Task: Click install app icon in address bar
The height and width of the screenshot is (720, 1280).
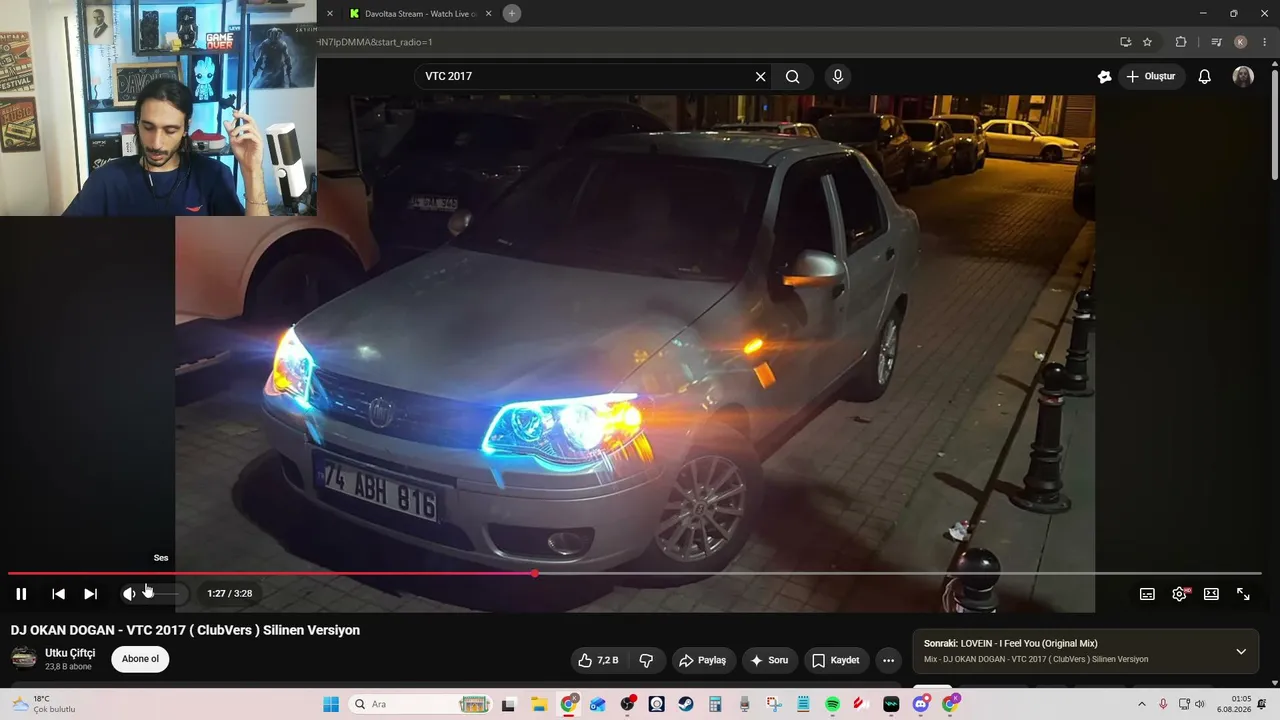Action: (1125, 42)
